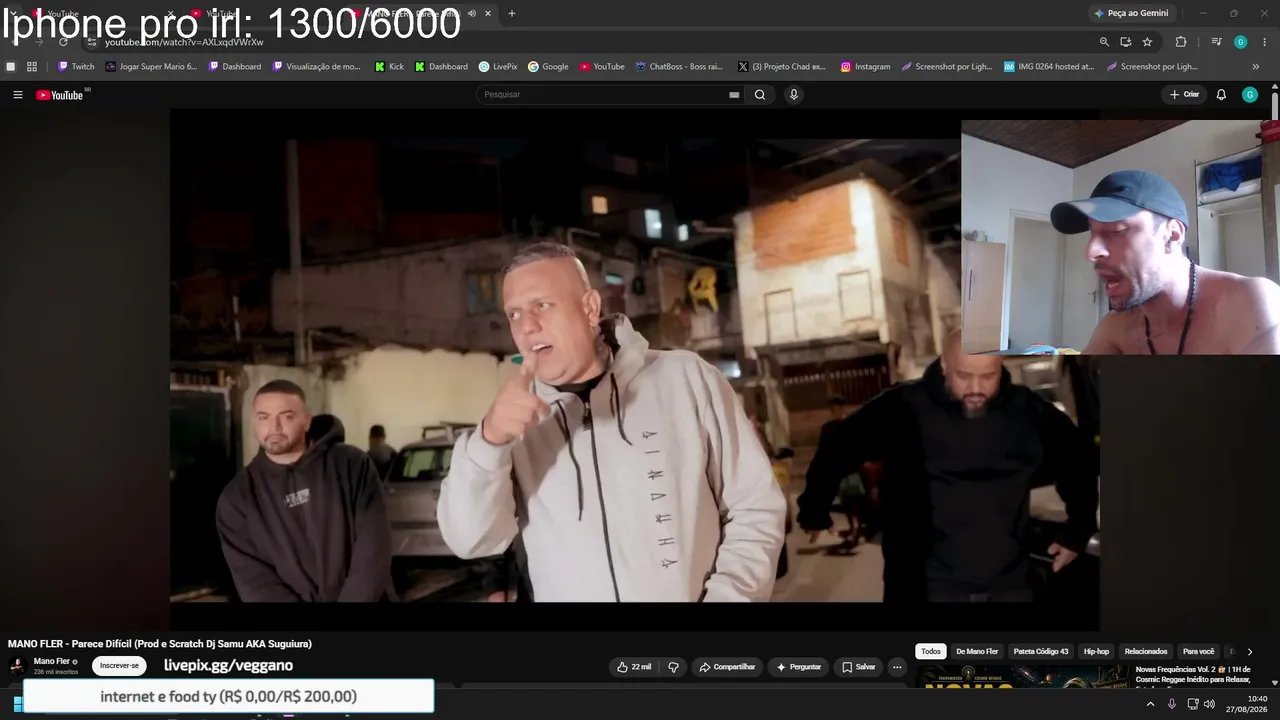This screenshot has width=1280, height=720.
Task: Click the Perguntar ask button
Action: click(x=799, y=667)
